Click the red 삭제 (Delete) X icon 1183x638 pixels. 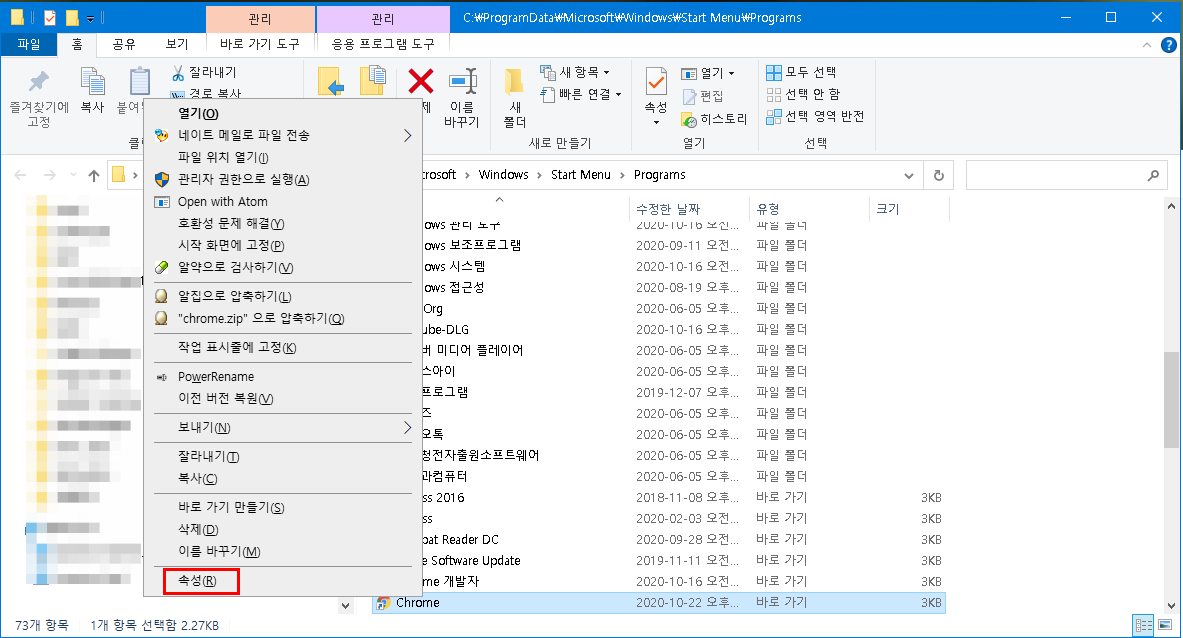pos(419,82)
